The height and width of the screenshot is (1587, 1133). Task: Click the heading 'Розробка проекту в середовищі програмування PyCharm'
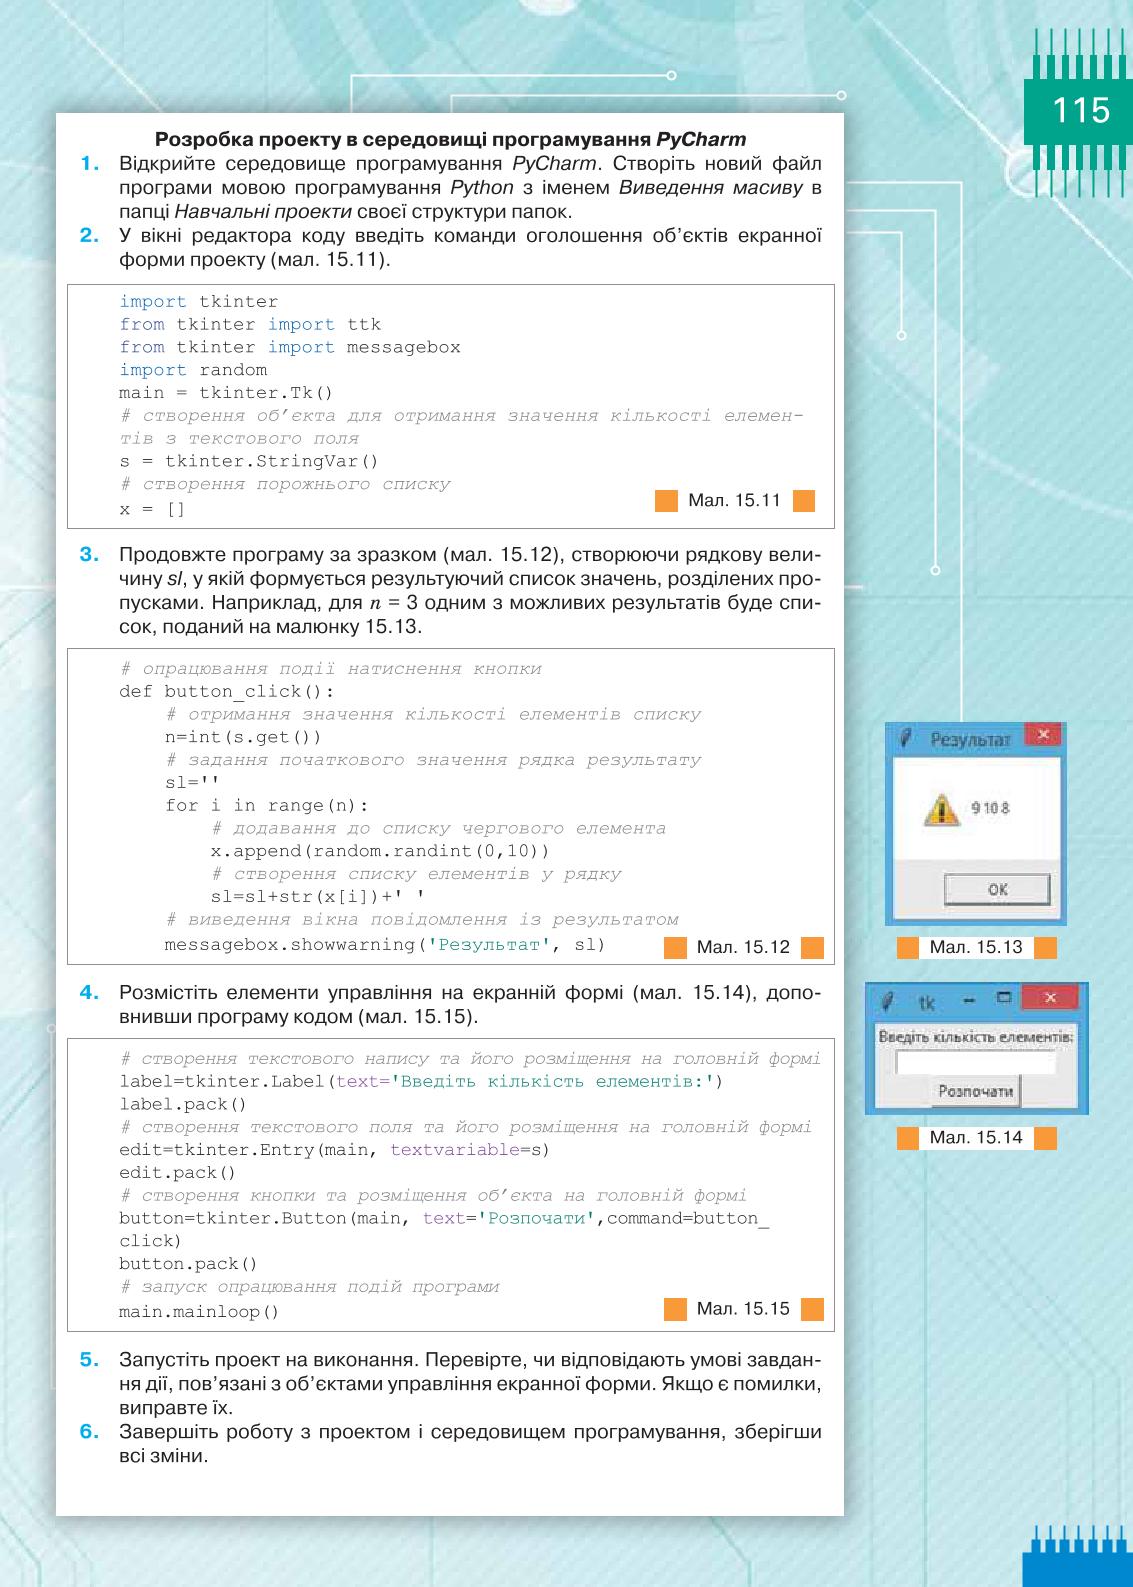click(x=451, y=139)
